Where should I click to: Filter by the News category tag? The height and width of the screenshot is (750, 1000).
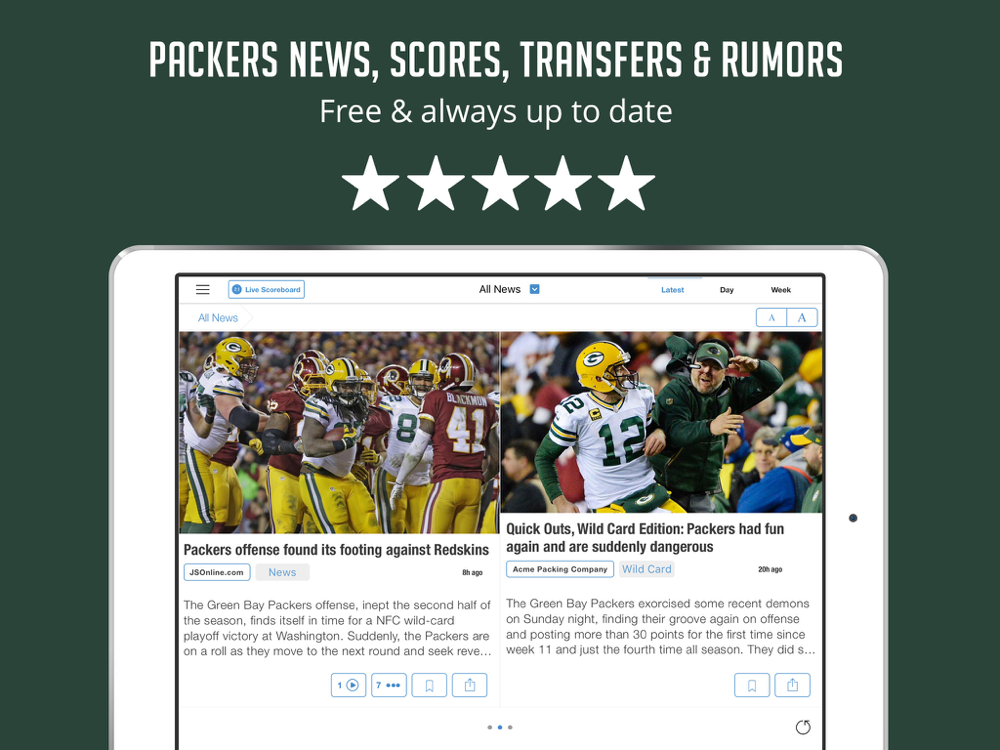[282, 572]
